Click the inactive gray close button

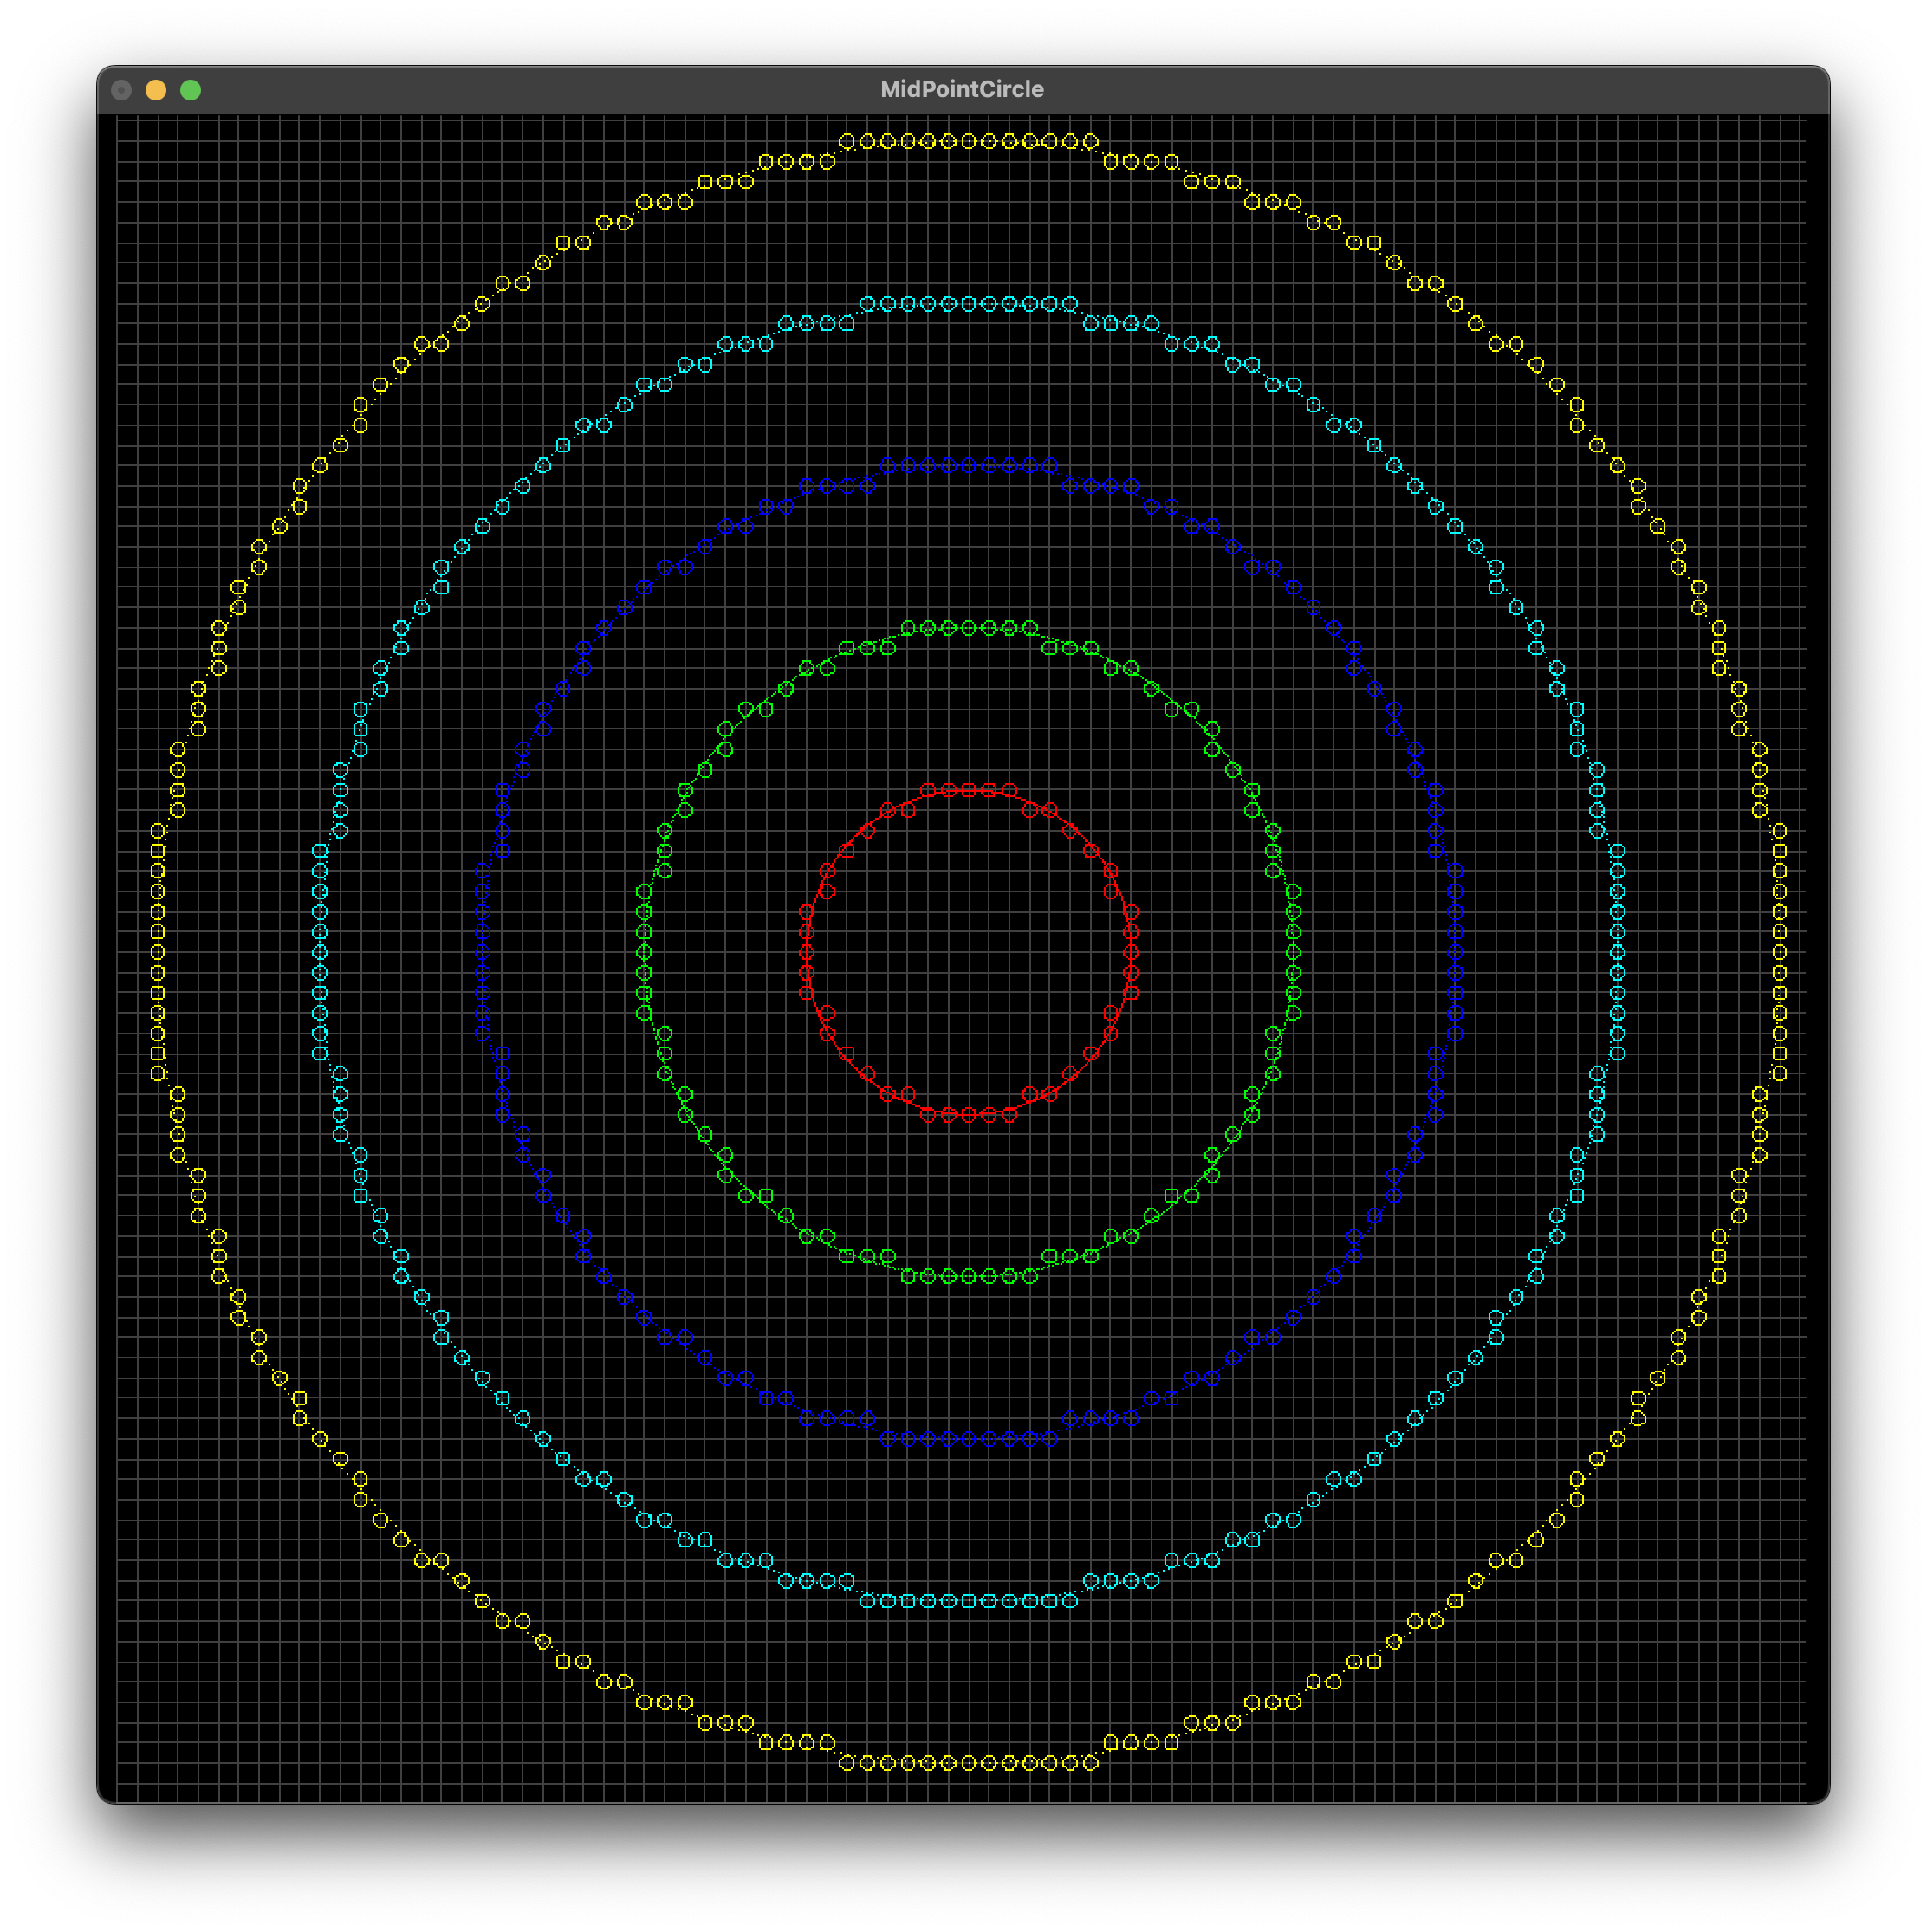click(121, 90)
